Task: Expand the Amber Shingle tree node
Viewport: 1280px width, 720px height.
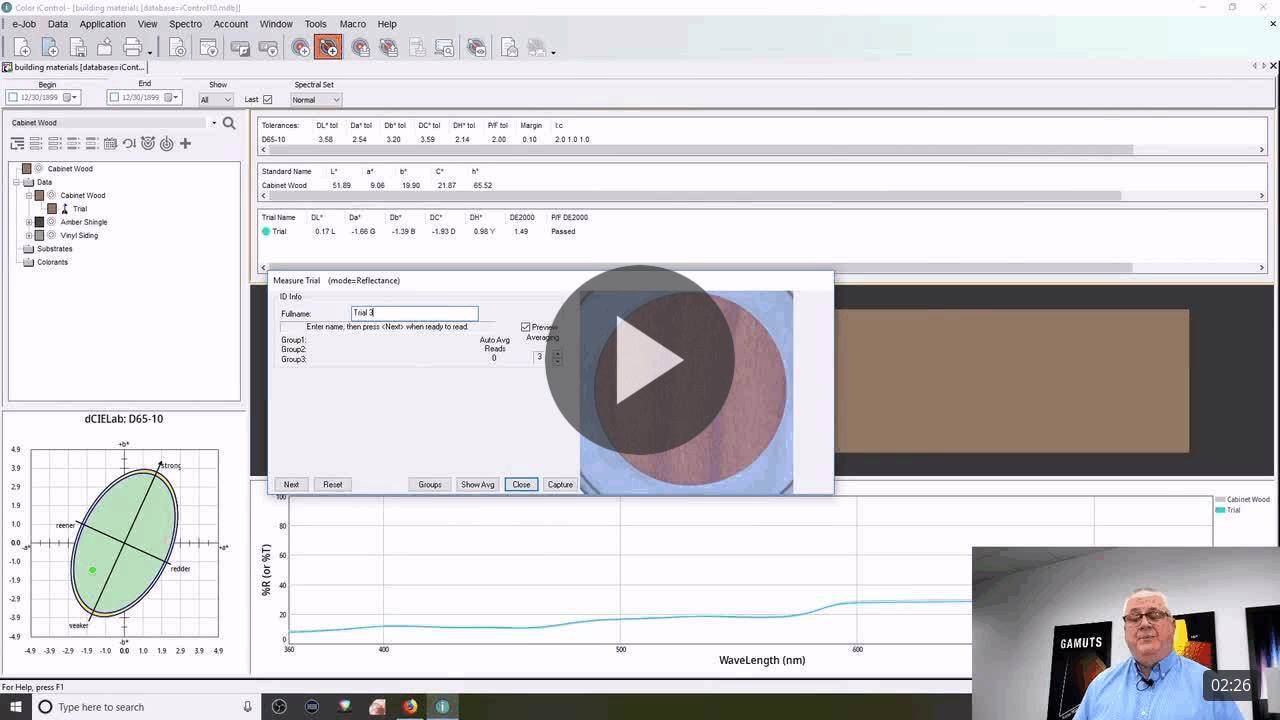Action: click(29, 222)
